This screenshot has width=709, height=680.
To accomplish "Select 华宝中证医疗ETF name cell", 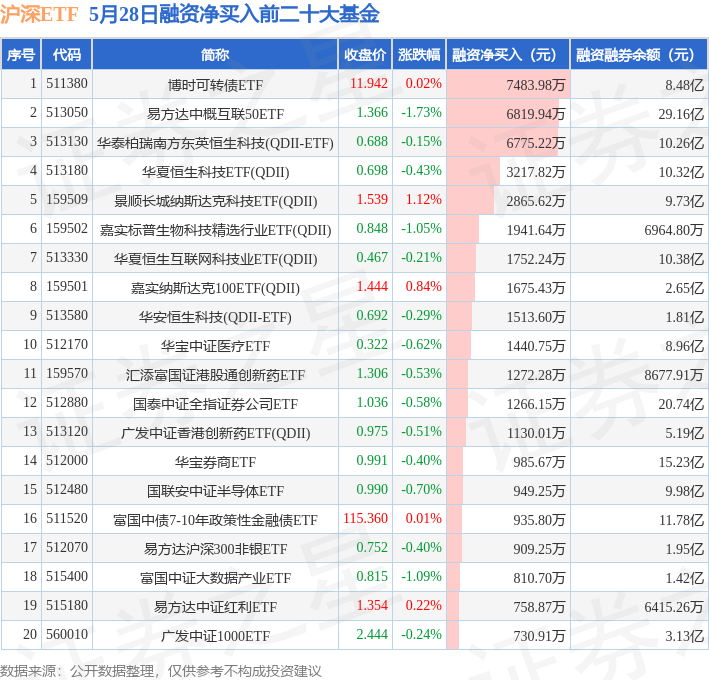I will pos(215,345).
